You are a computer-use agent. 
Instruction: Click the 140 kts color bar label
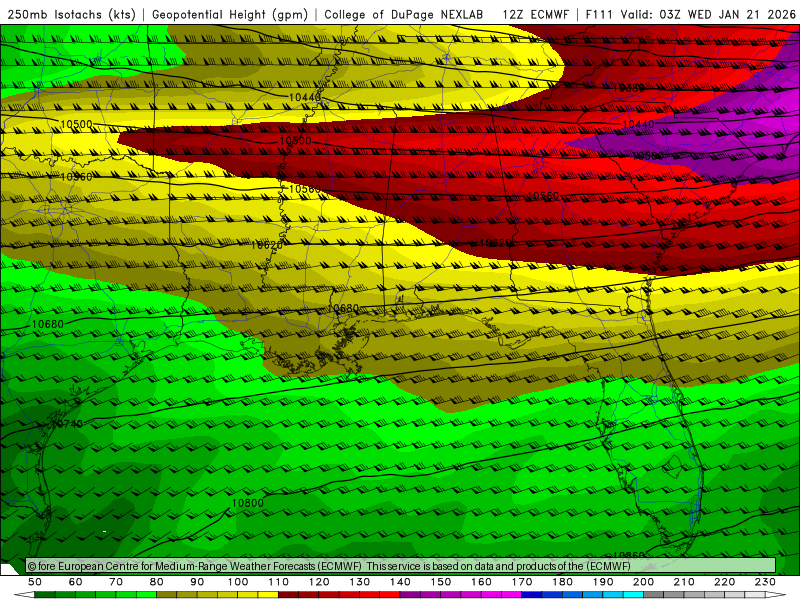tap(400, 582)
